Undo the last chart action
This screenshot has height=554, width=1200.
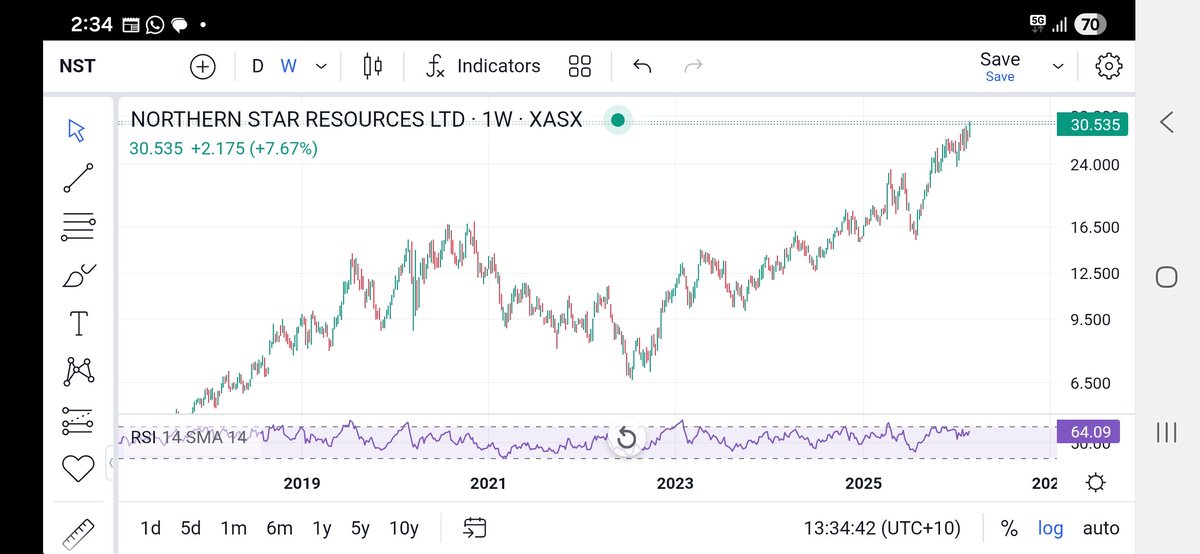click(642, 66)
